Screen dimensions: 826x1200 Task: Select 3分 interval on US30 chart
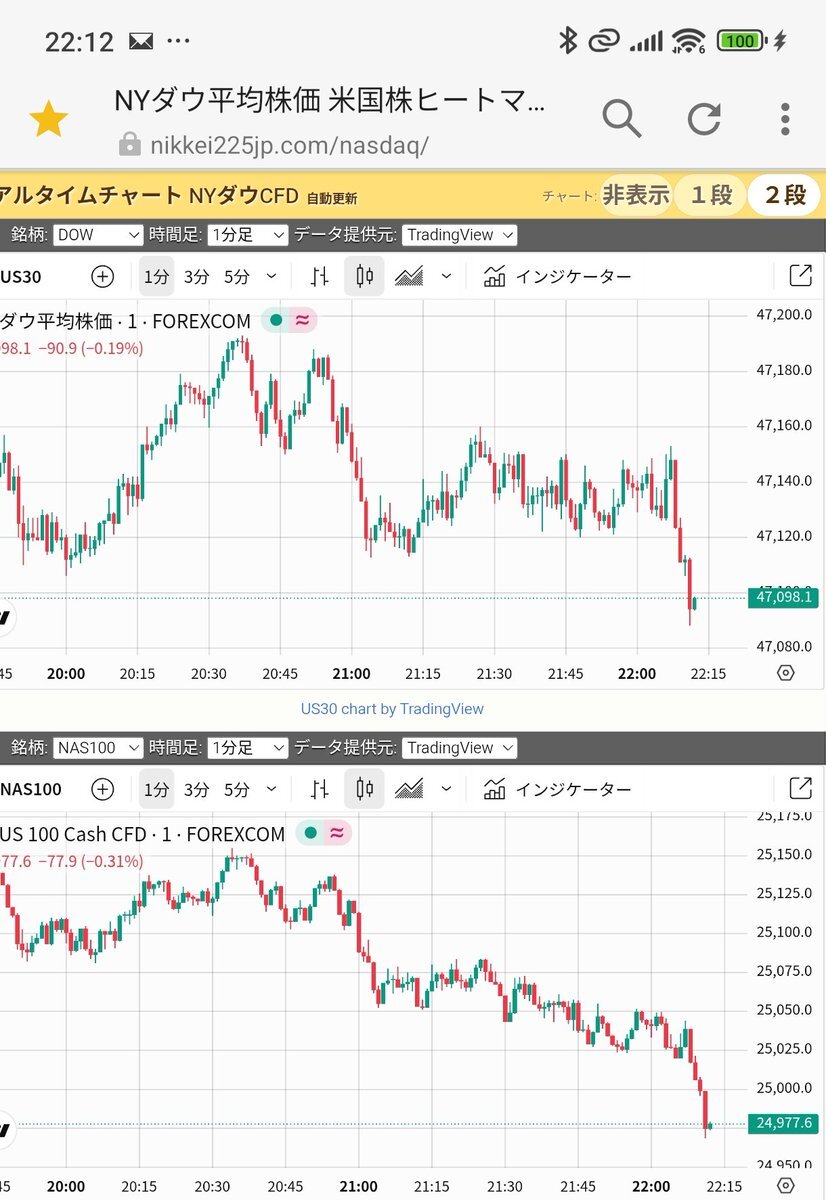[196, 277]
